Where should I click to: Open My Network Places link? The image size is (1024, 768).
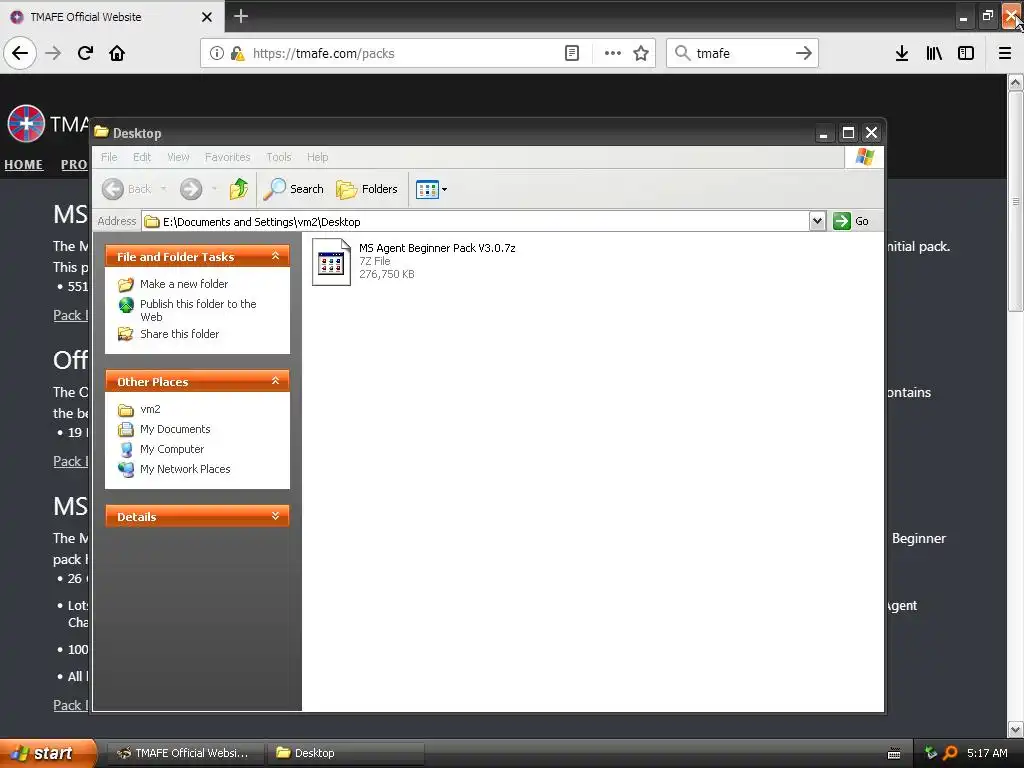point(174,469)
